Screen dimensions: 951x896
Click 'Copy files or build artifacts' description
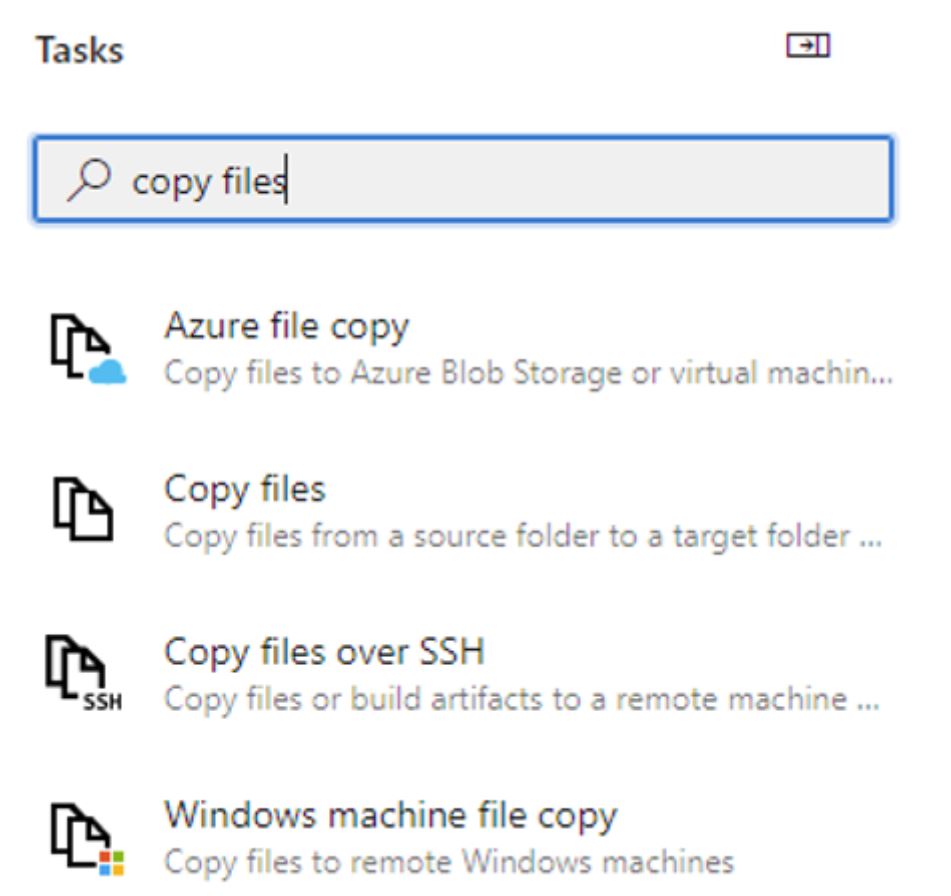coord(522,699)
